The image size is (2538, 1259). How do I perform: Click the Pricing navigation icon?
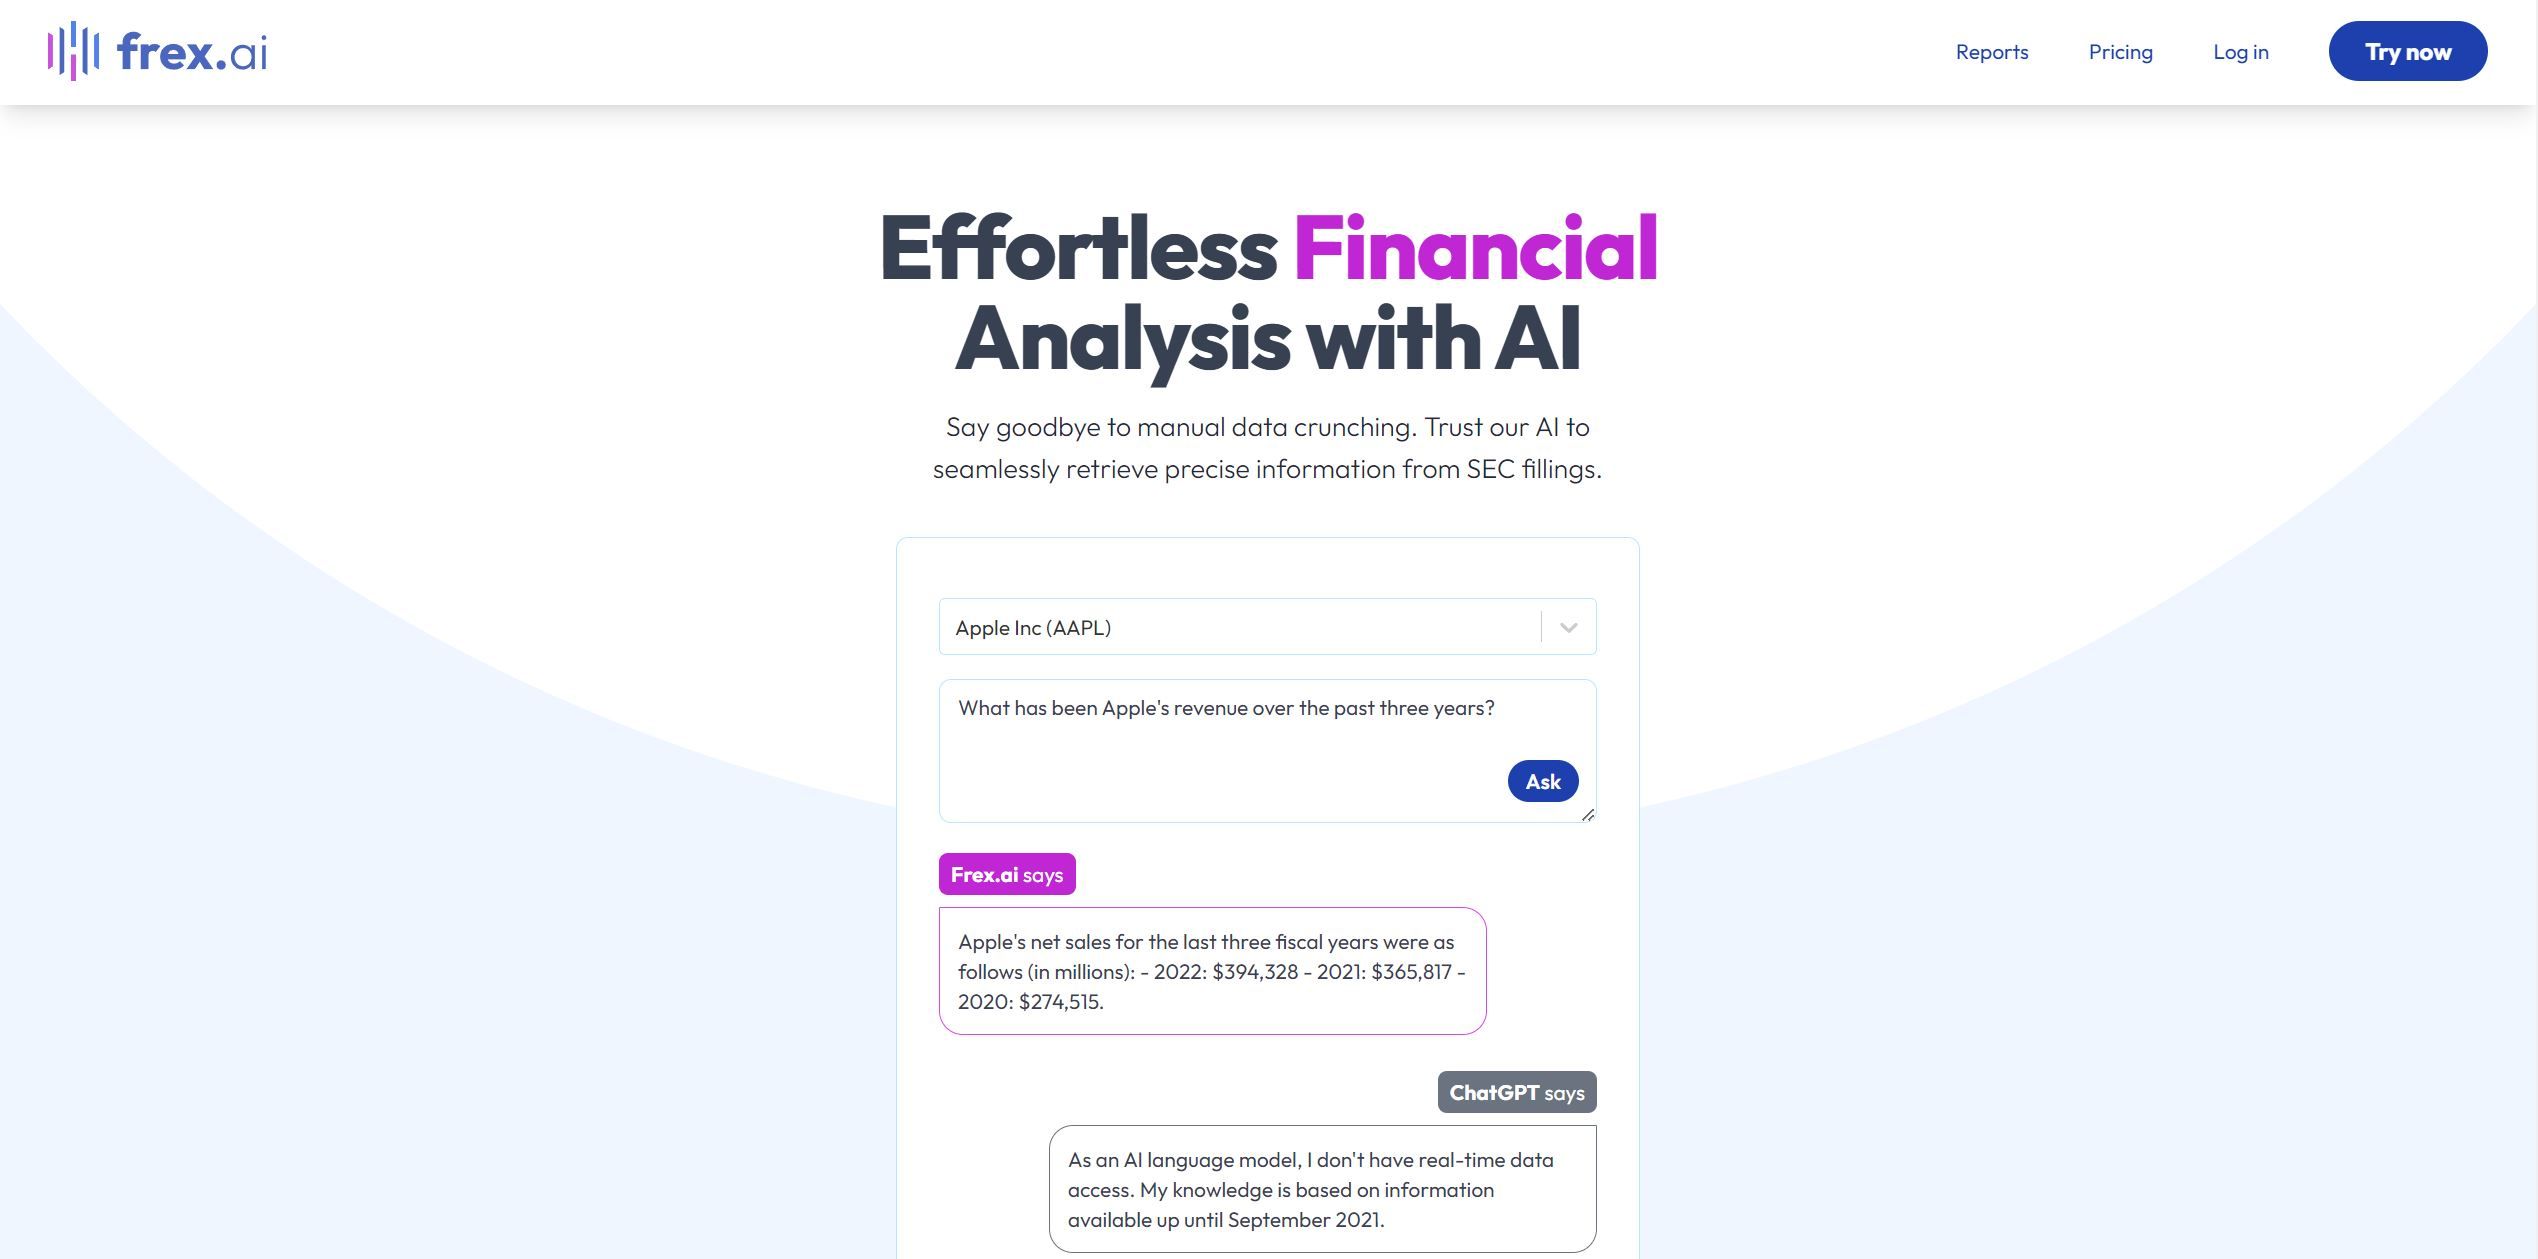point(2120,50)
